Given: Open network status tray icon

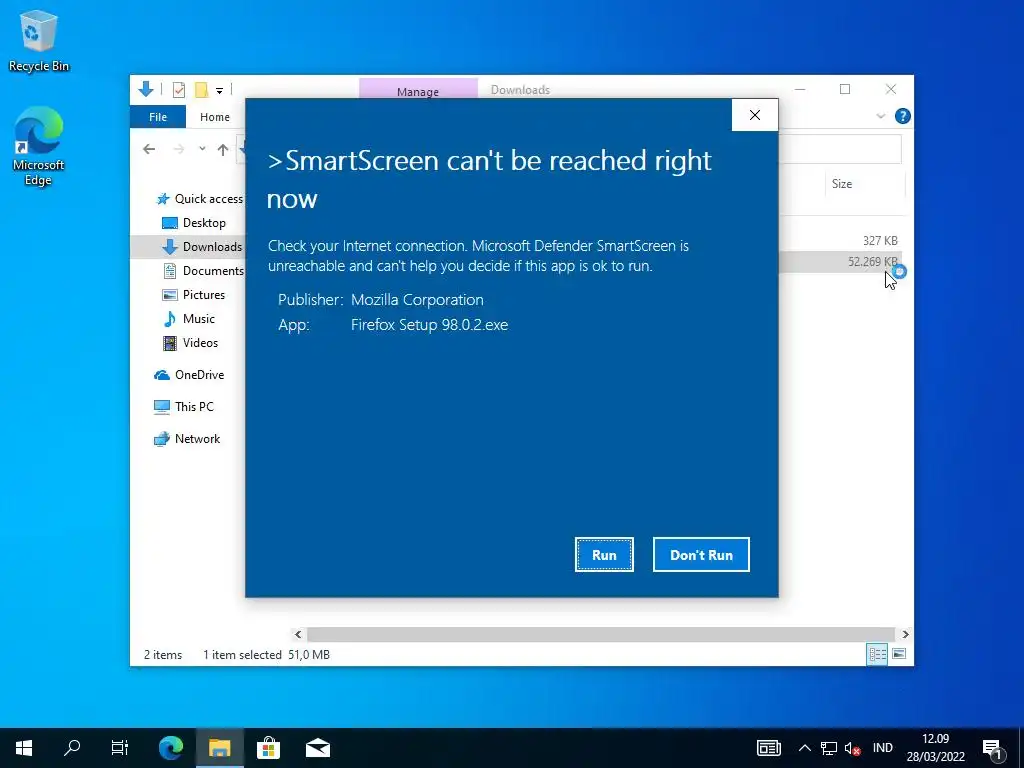Looking at the screenshot, I should [x=829, y=748].
